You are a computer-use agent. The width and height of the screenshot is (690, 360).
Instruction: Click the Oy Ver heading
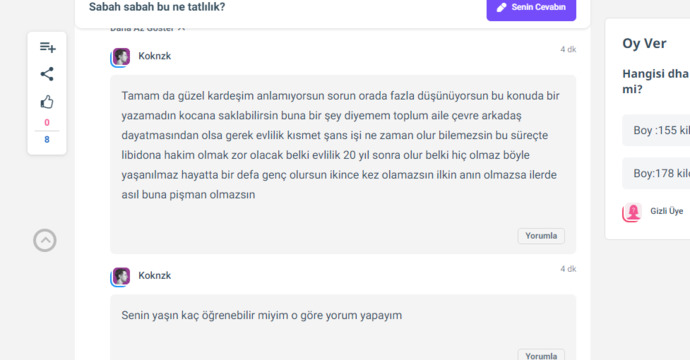[644, 43]
